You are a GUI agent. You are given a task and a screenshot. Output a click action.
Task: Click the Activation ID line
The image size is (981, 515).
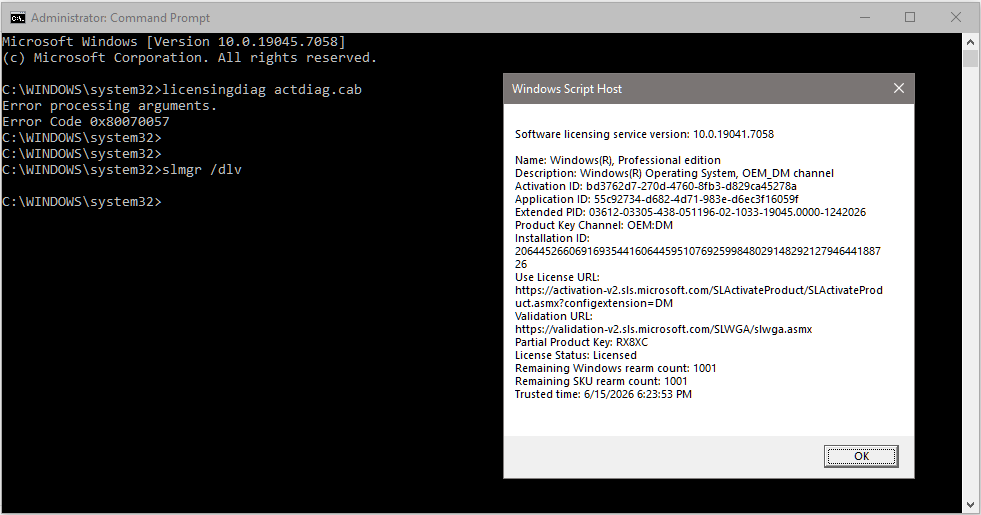(656, 186)
